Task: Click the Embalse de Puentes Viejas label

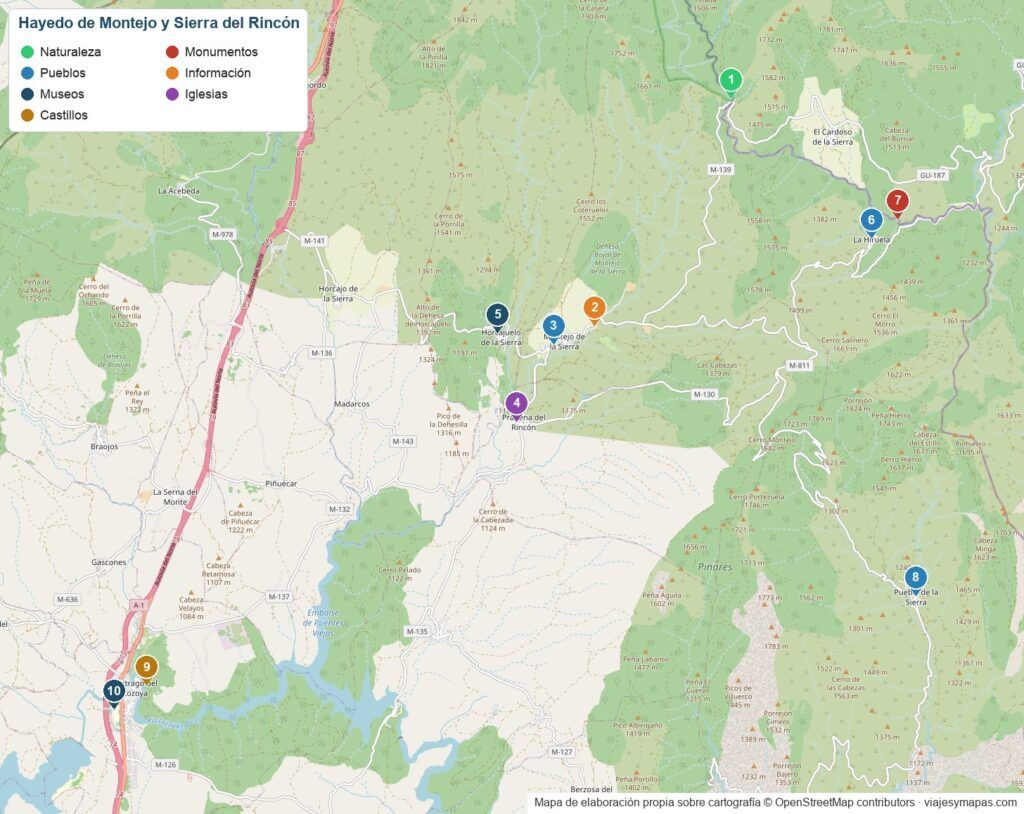Action: pos(323,623)
